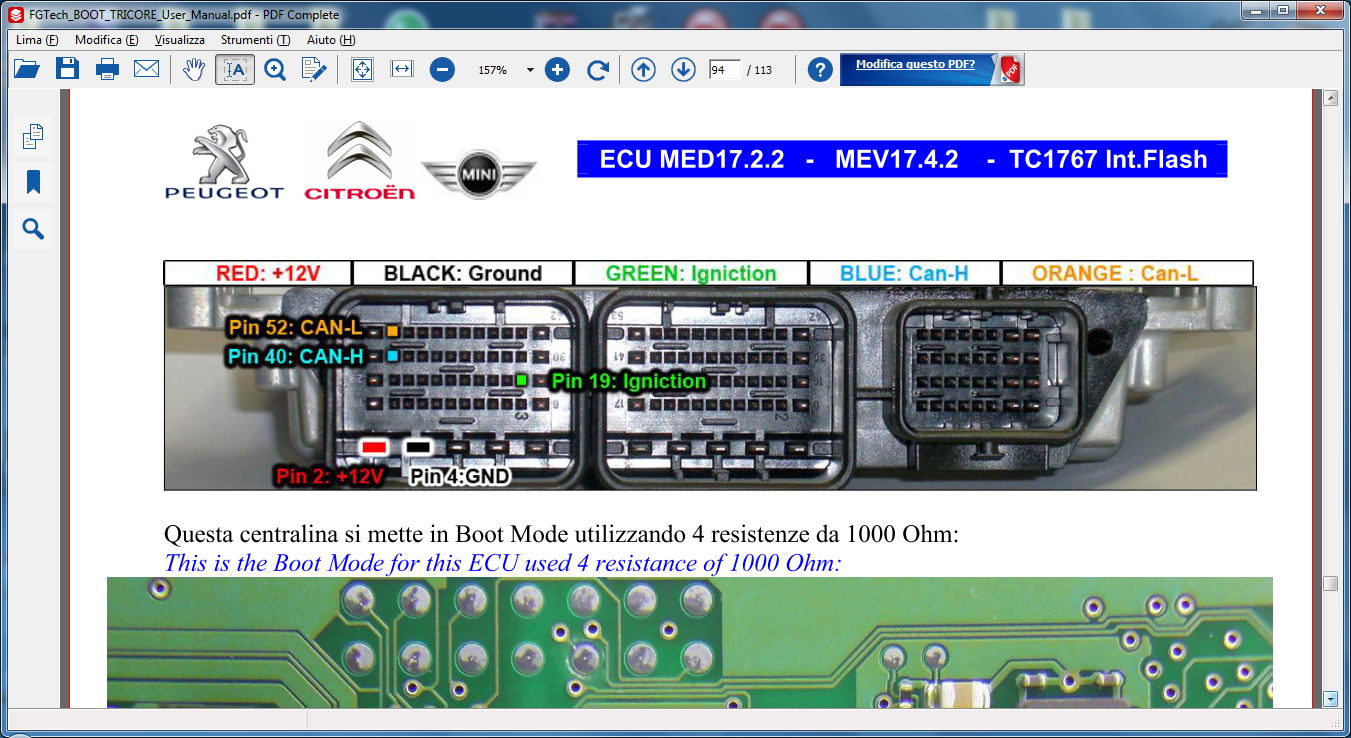This screenshot has height=738, width=1351.
Task: Open zoom percentage dropdown arrow
Action: coord(530,71)
